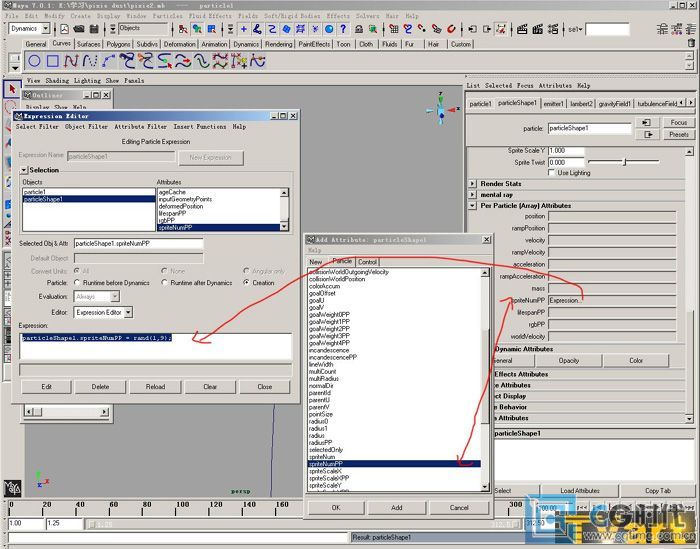700x549 pixels.
Task: Click the Select by hierarchy icon
Action: (x=183, y=29)
